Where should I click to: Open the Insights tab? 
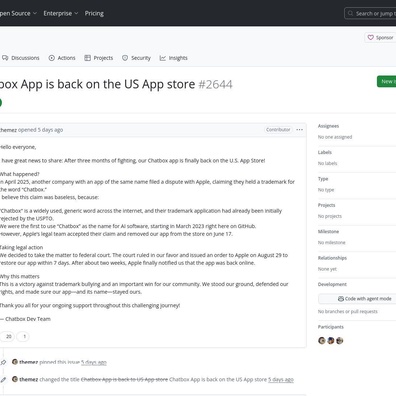[x=174, y=58]
